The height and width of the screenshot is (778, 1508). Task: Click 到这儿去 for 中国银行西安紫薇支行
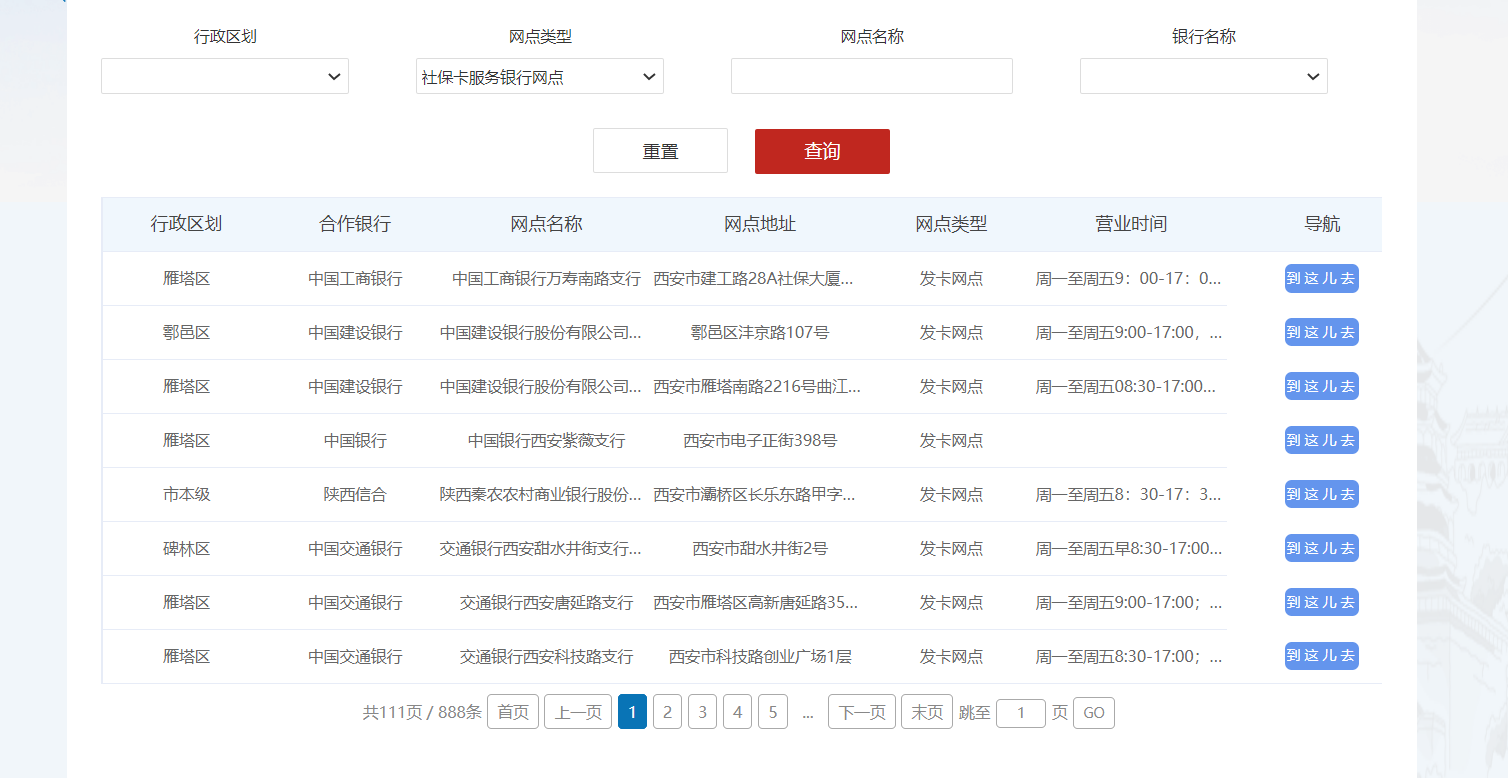tap(1321, 440)
